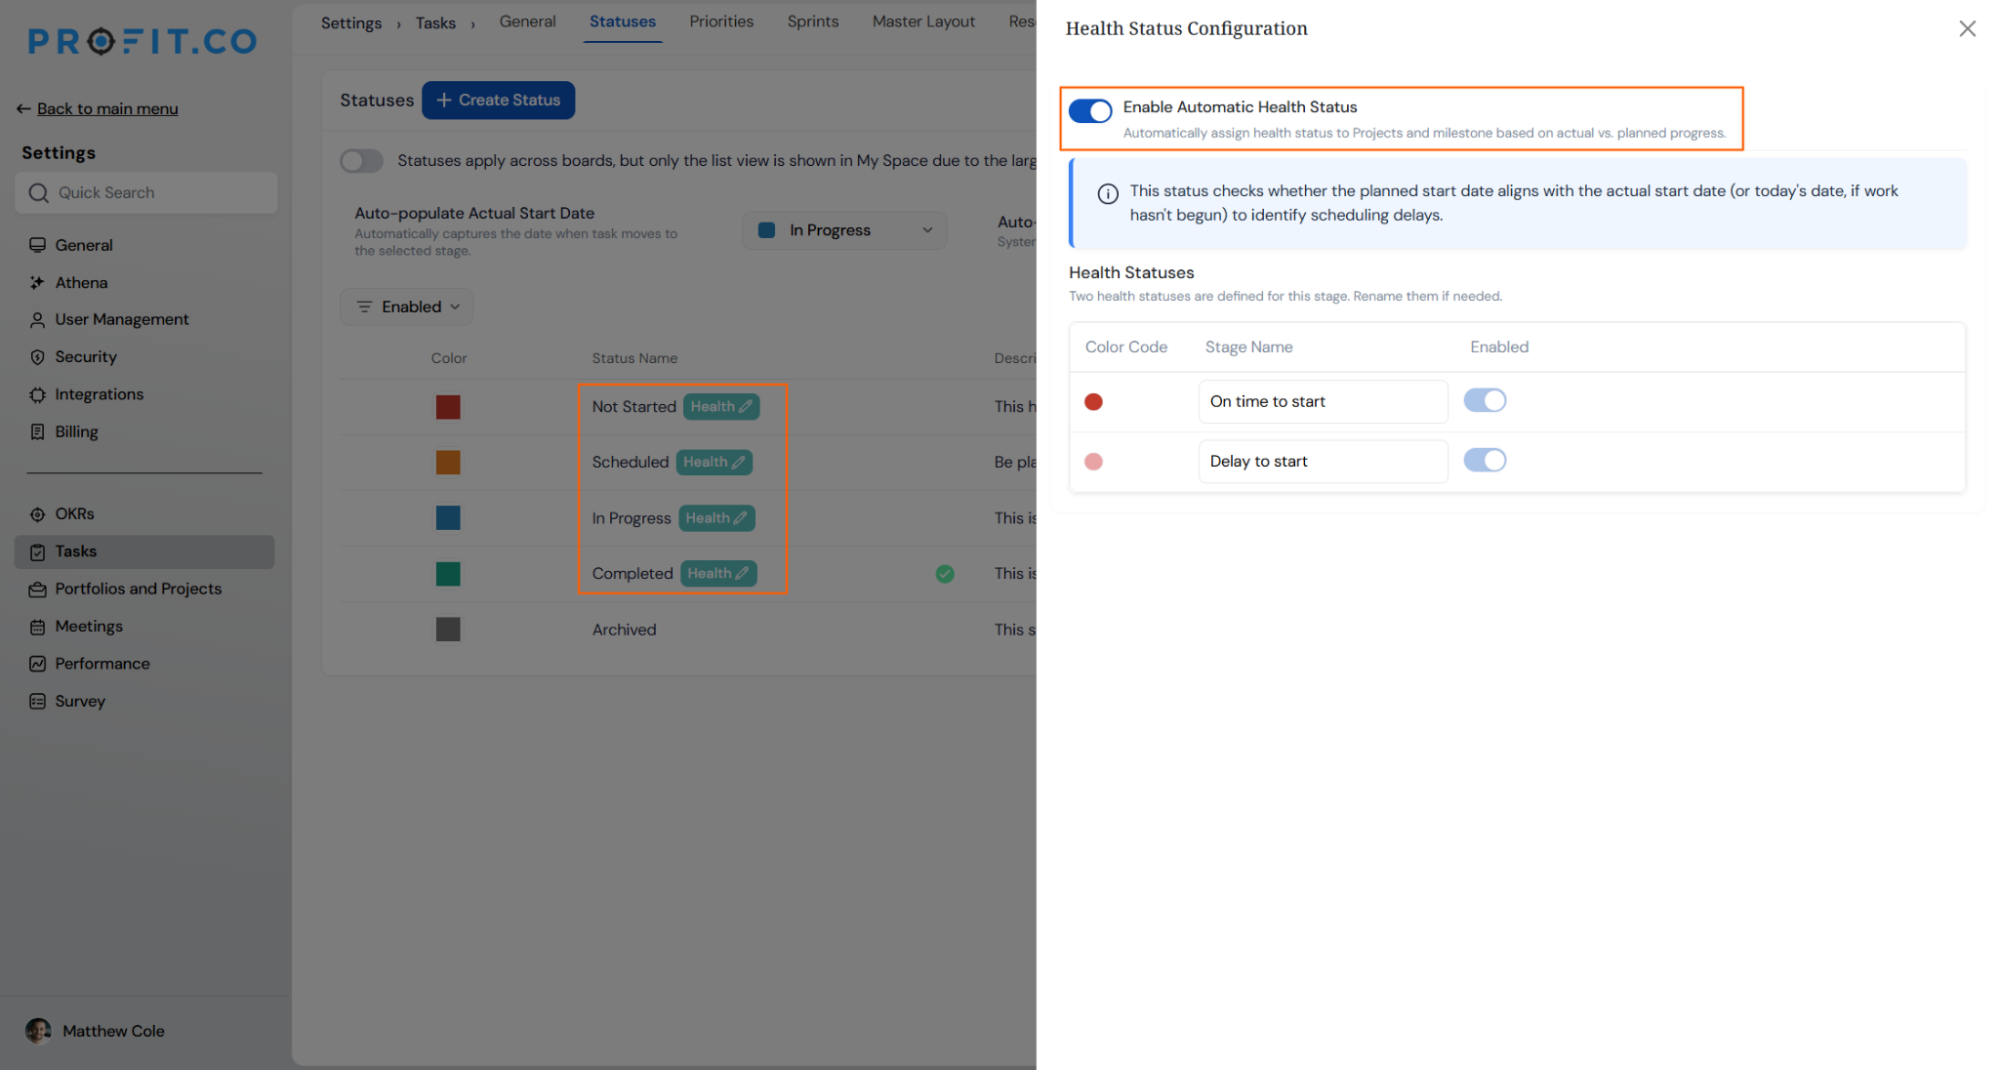Pick the red color dot for On time to start
The width and height of the screenshot is (1999, 1070).
point(1093,402)
